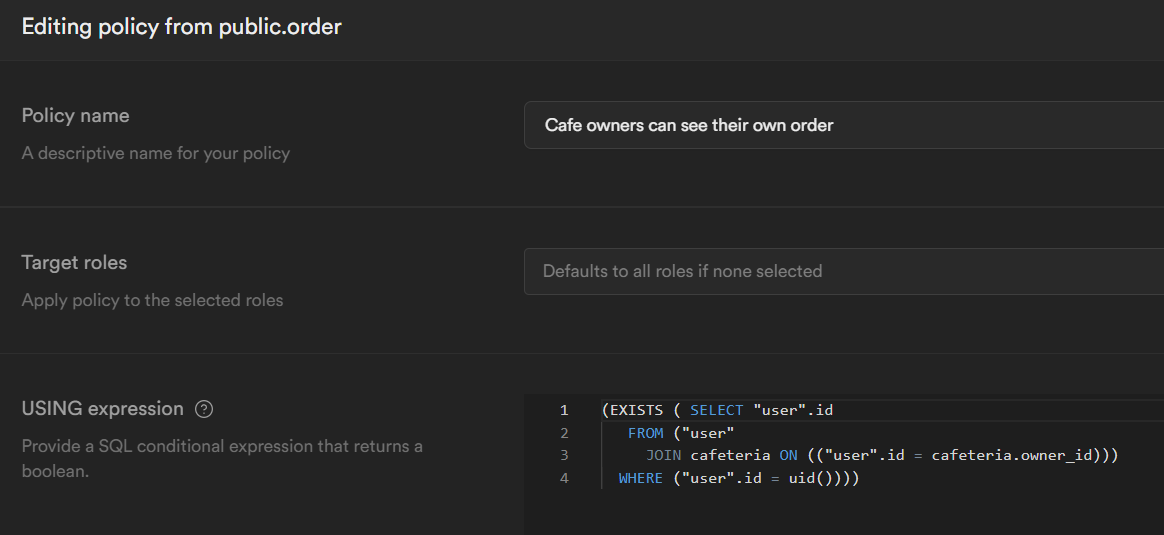Click line number 2 in the SQL editor

564,433
